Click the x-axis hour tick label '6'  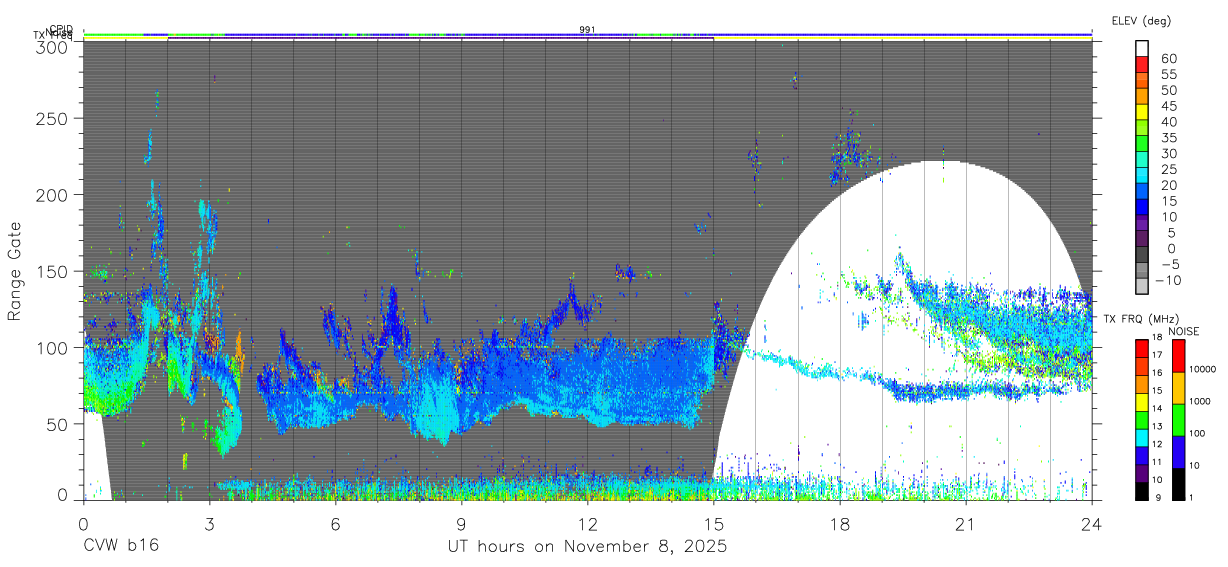pos(335,523)
